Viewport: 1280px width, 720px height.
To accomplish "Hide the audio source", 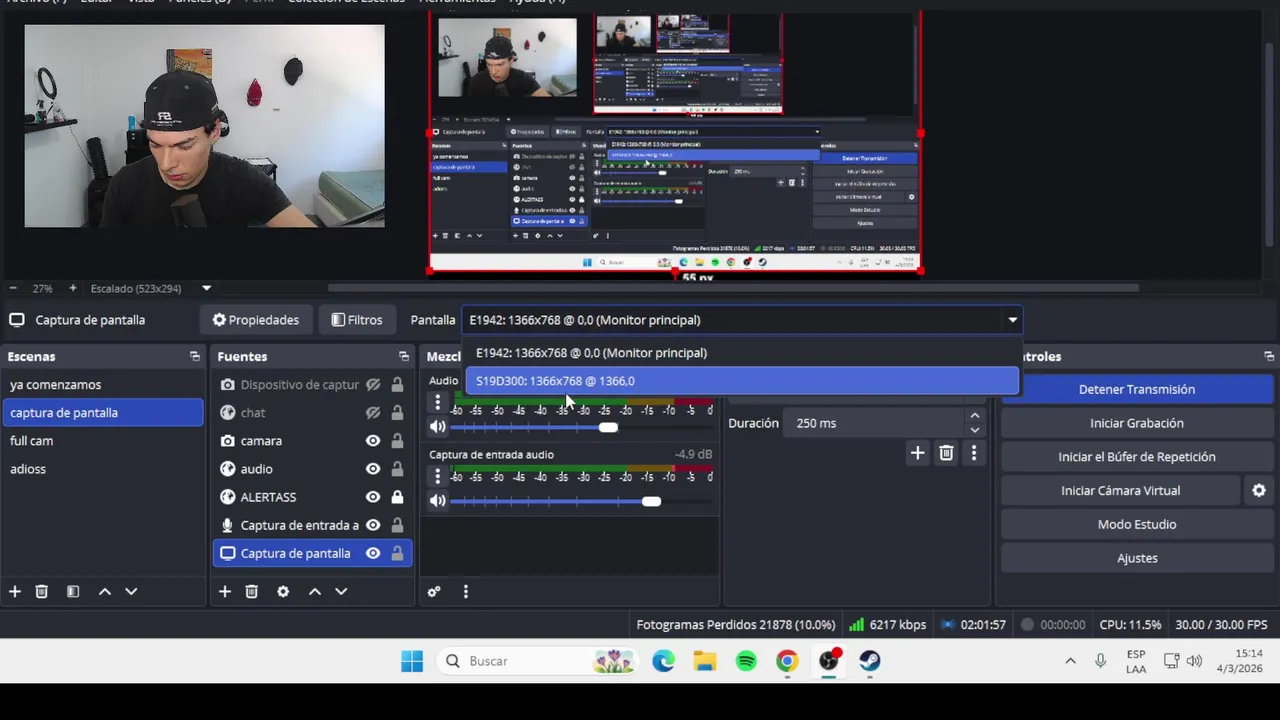I will click(373, 468).
